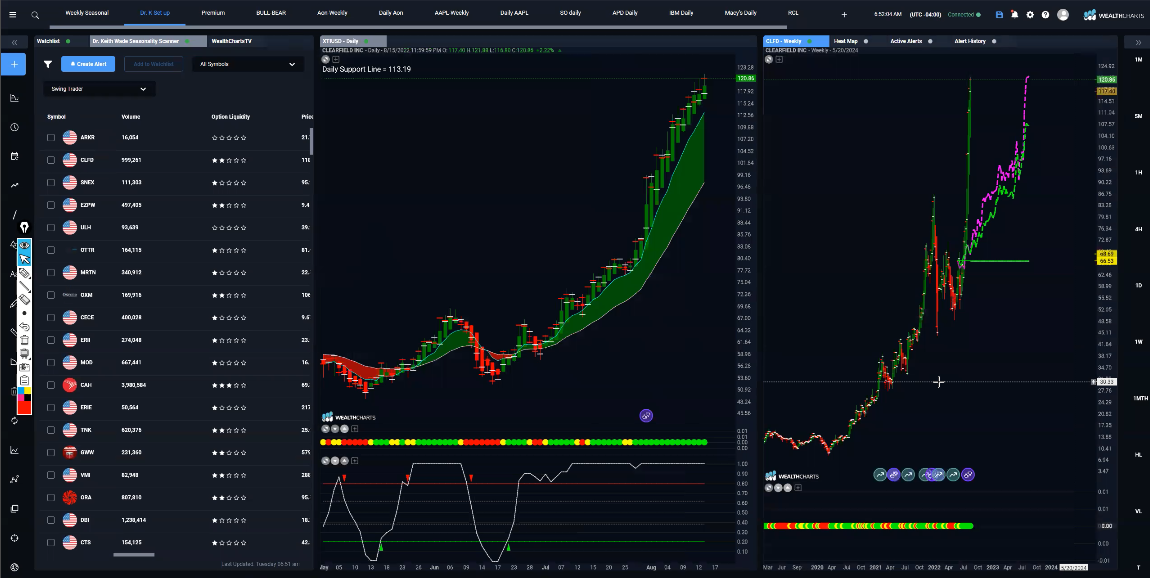Click the scanner table vertical scrollbar
The height and width of the screenshot is (578, 1150).
click(x=312, y=142)
